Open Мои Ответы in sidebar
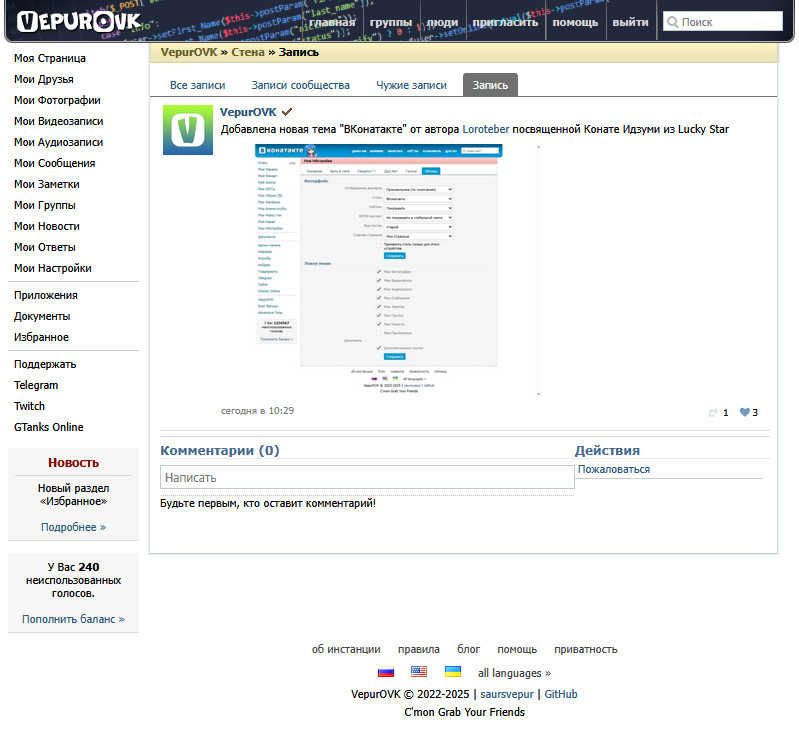The height and width of the screenshot is (733, 799). coord(45,247)
